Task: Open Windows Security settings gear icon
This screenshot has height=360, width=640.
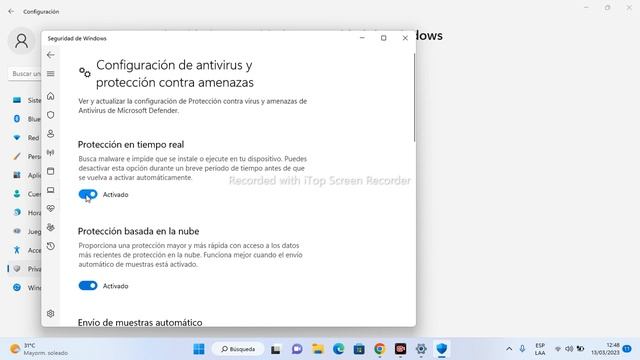Action: 51,313
